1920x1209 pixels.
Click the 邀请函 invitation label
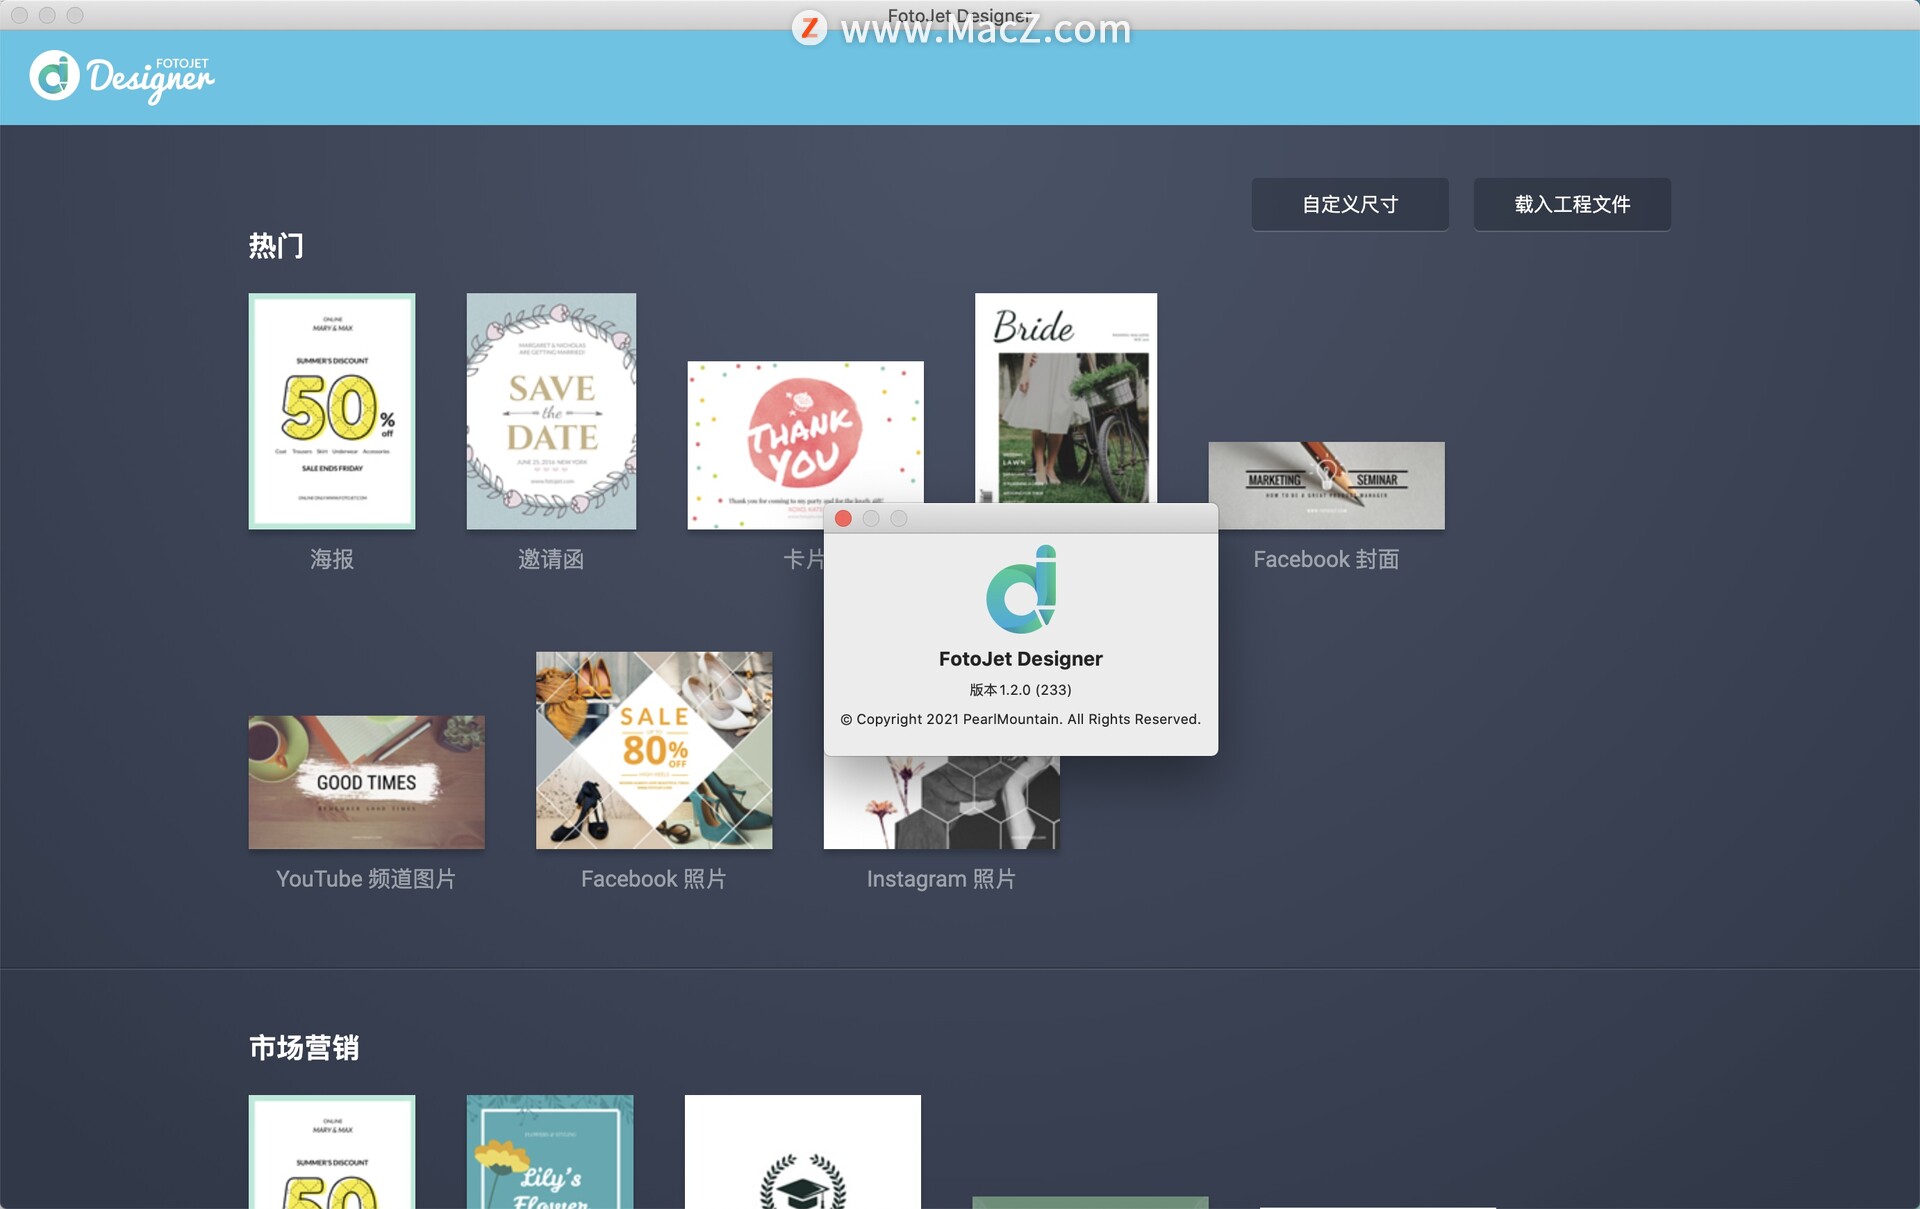[x=551, y=559]
